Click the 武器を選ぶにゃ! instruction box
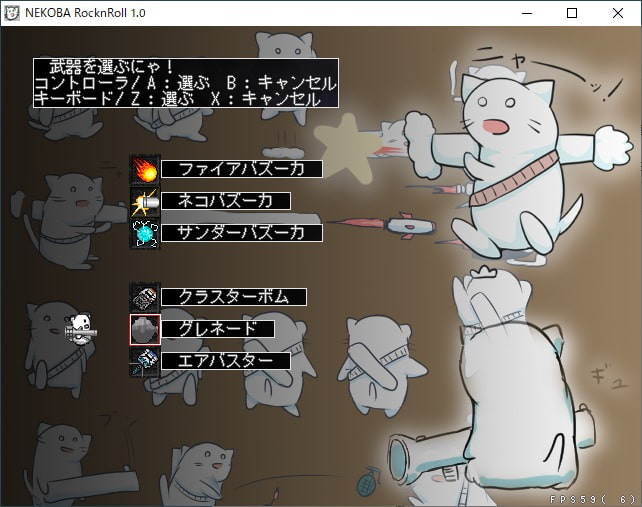The height and width of the screenshot is (507, 642). [x=186, y=83]
